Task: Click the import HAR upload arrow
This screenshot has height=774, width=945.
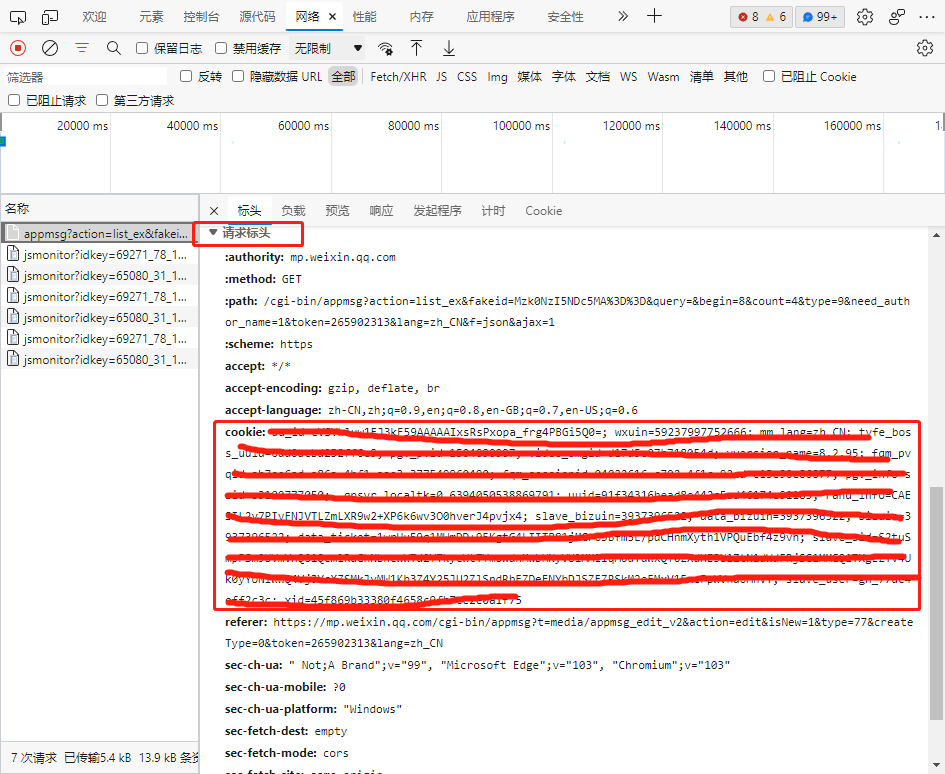Action: coord(416,48)
